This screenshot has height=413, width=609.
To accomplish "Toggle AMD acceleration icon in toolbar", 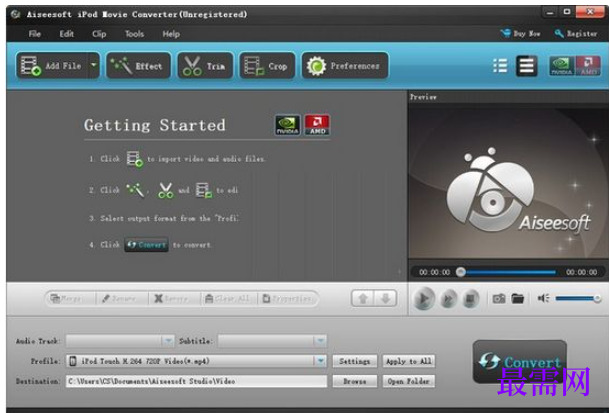I will point(588,66).
